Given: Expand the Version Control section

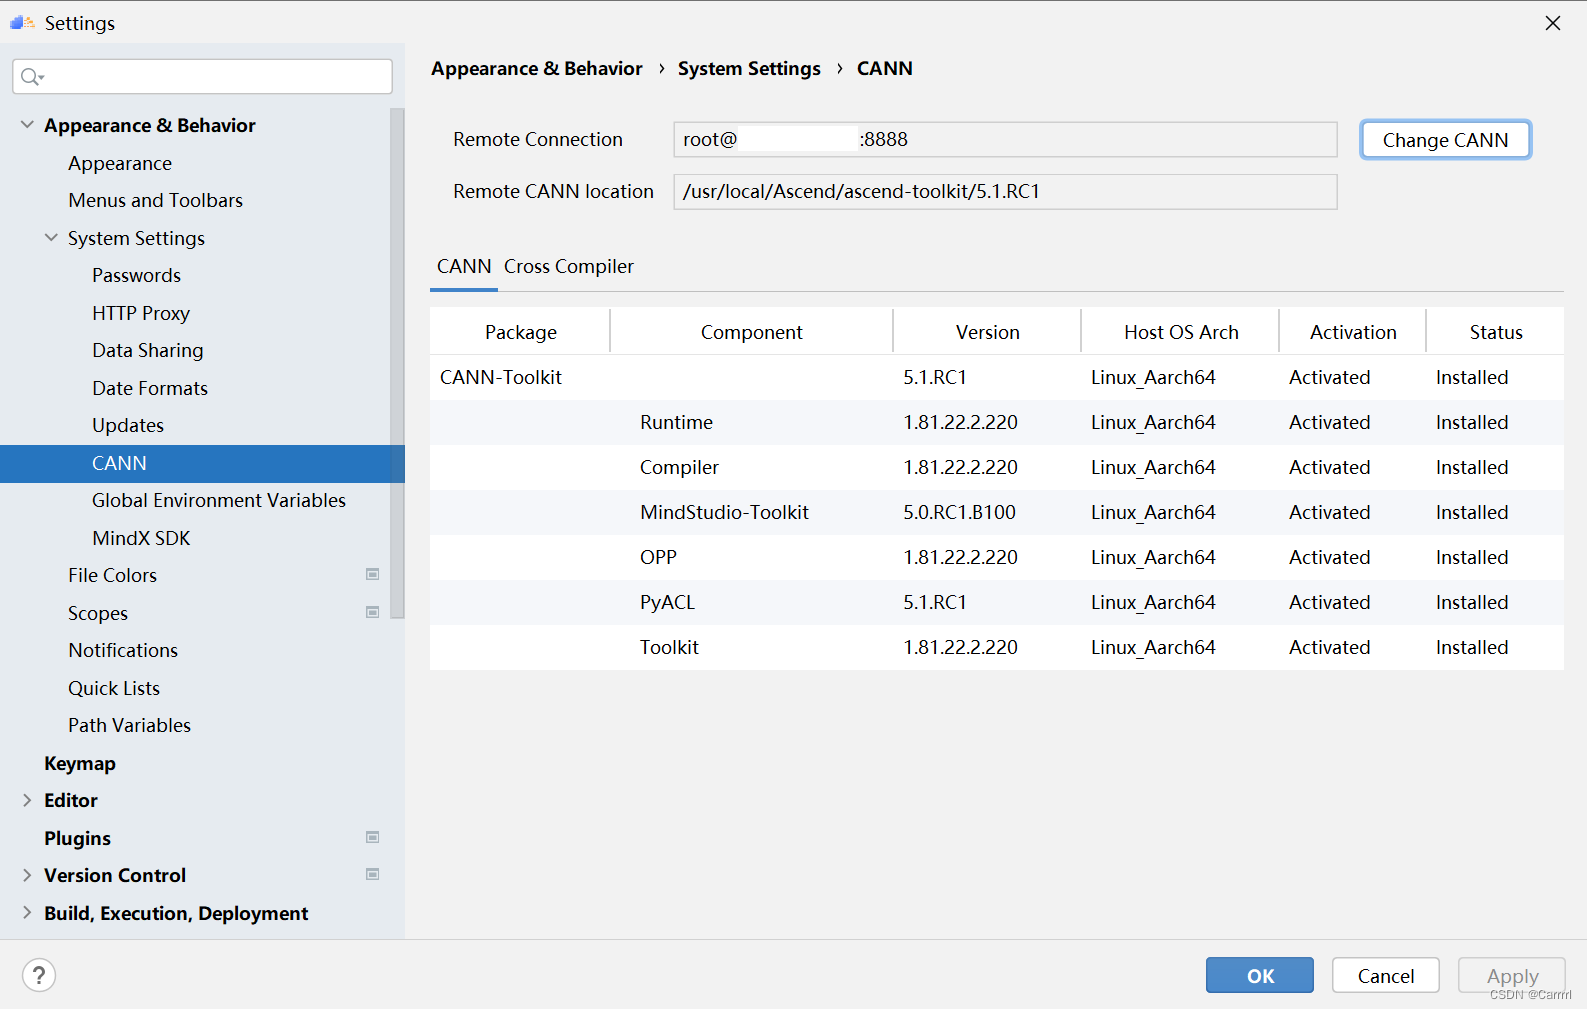Looking at the screenshot, I should pyautogui.click(x=27, y=875).
